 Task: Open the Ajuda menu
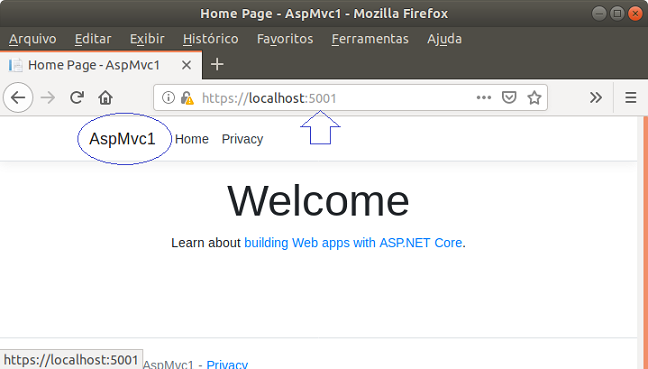point(444,39)
